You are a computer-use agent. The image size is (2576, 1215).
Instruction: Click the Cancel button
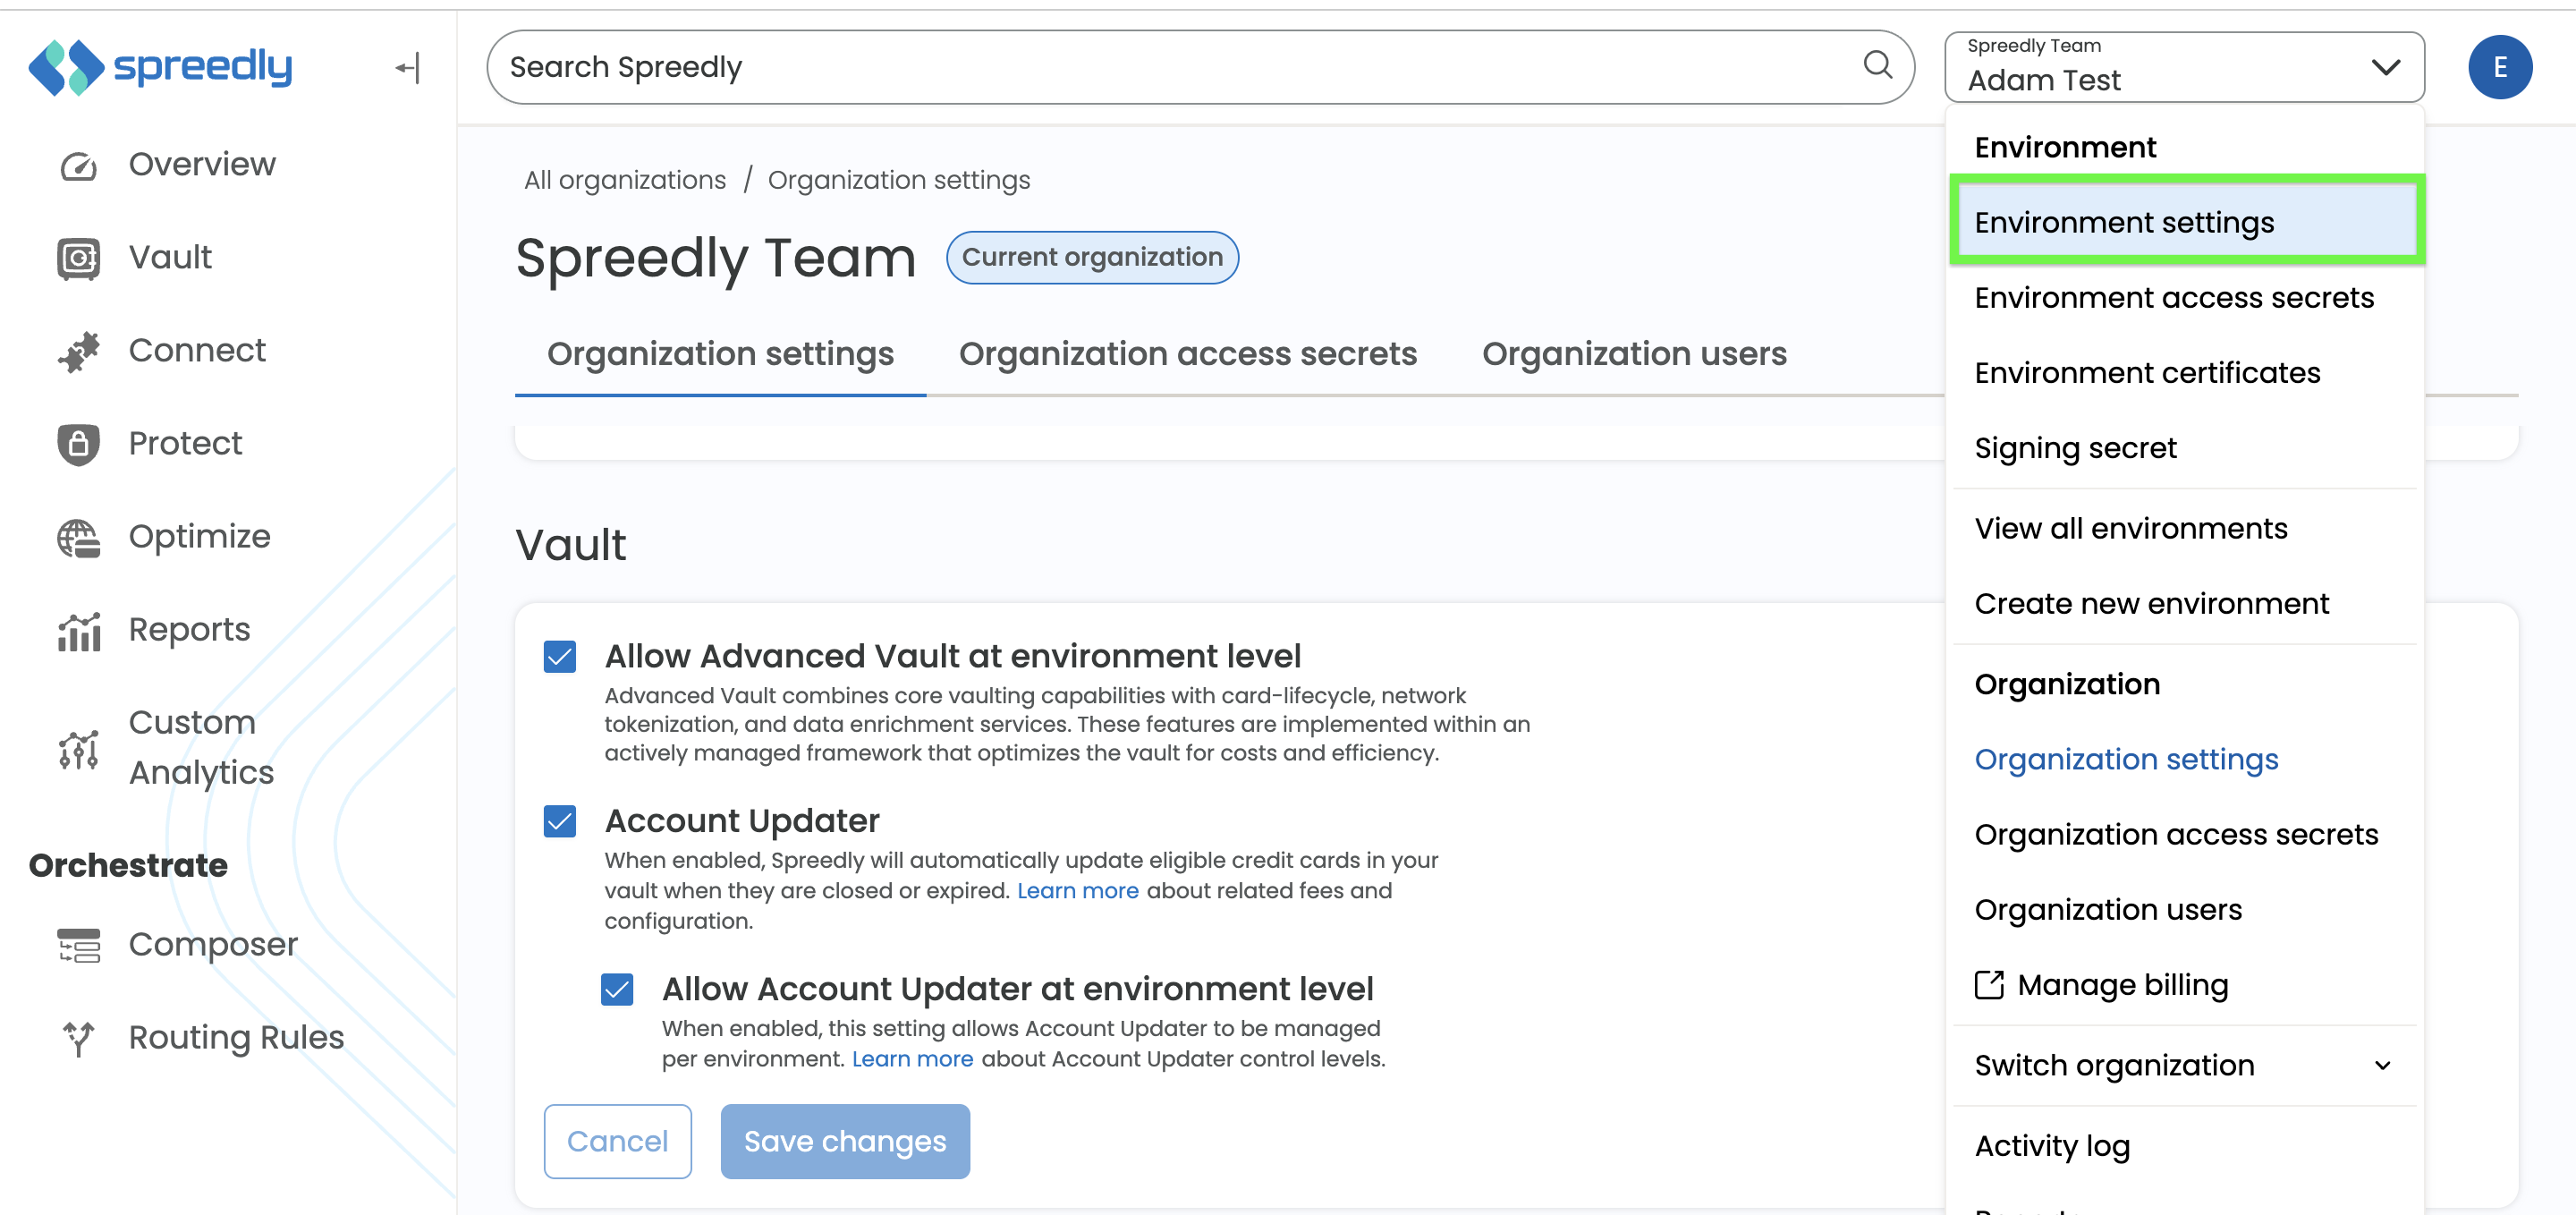pyautogui.click(x=617, y=1141)
